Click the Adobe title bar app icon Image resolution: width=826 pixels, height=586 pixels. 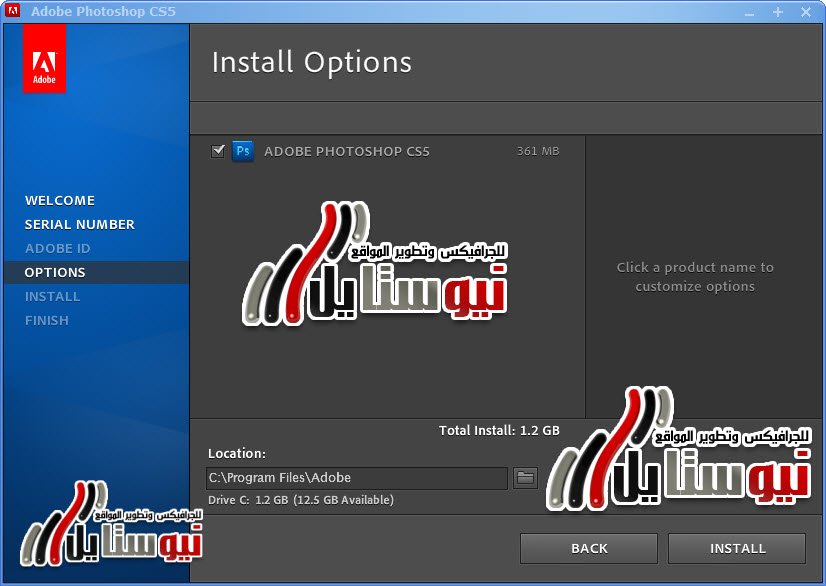point(12,11)
